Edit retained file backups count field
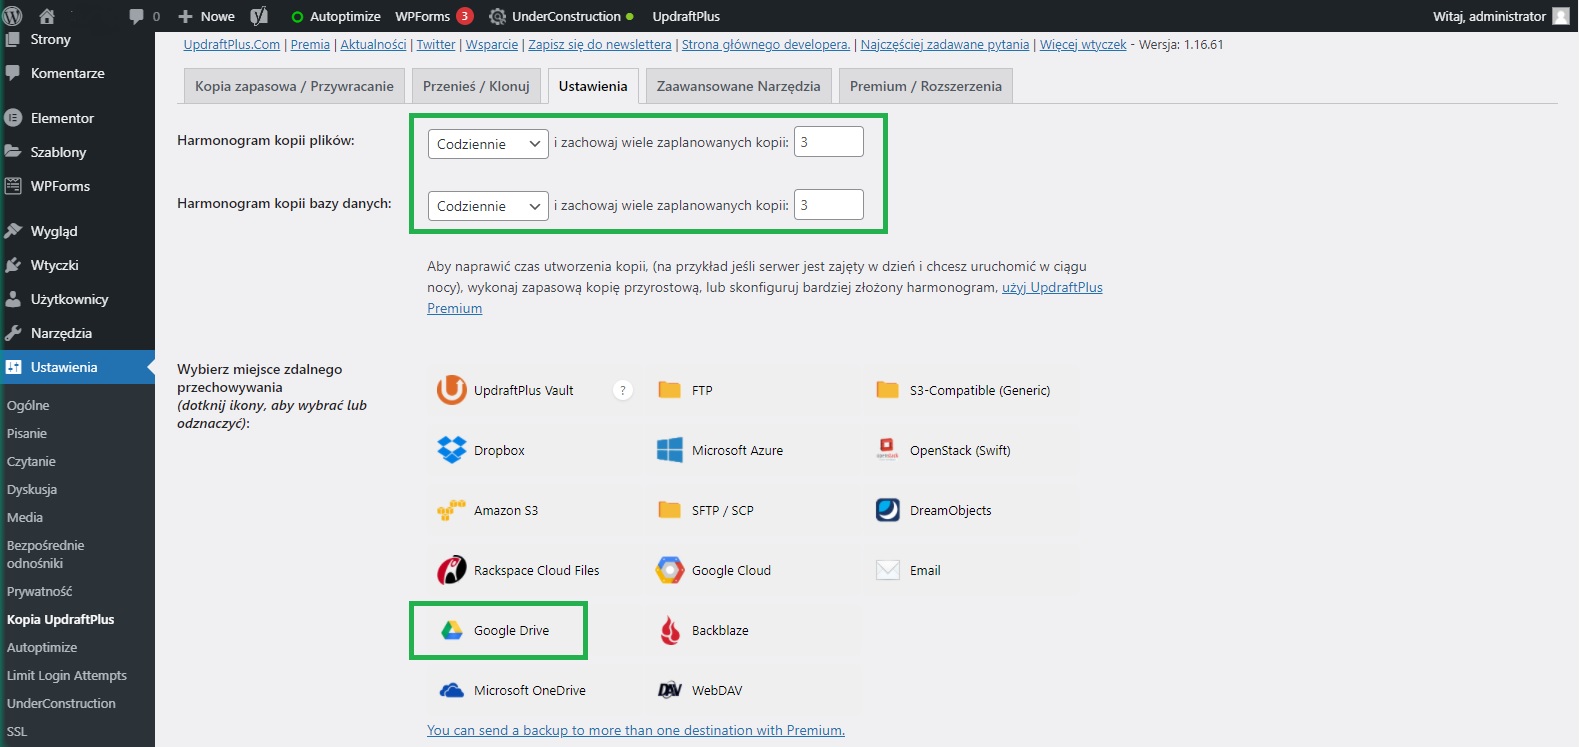 tap(829, 142)
